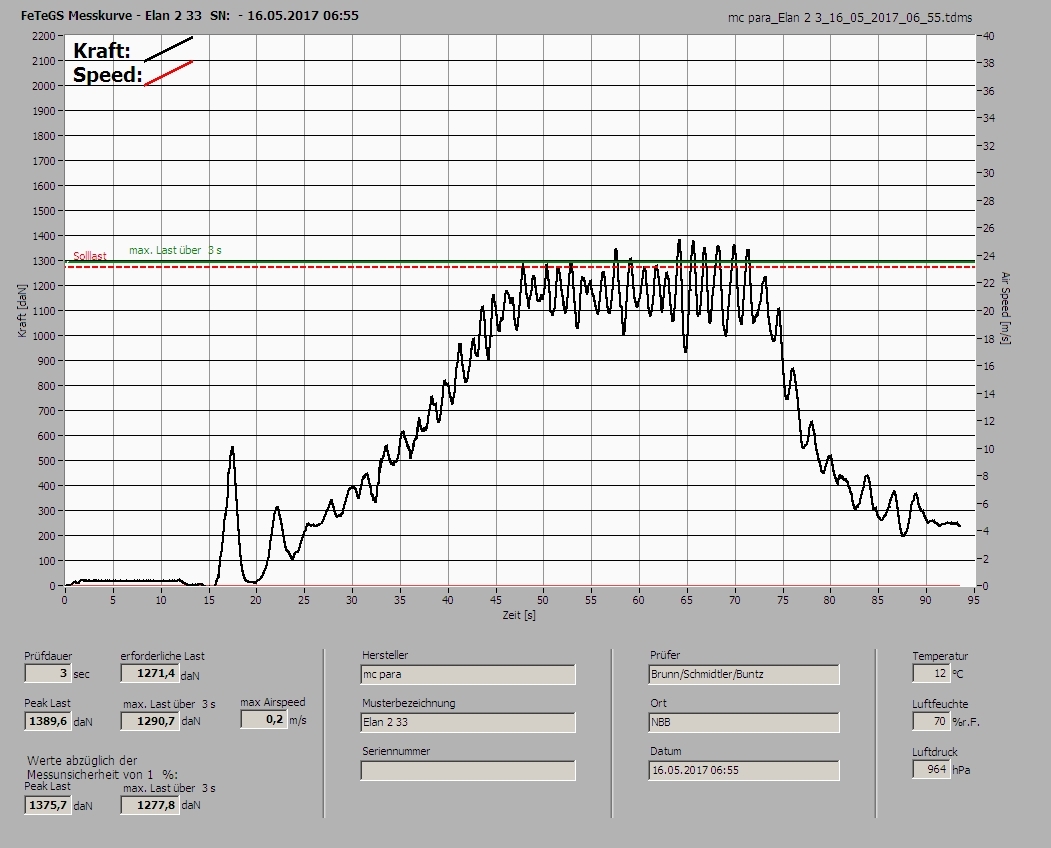The image size is (1051, 848).
Task: Select the erforderliche Last field 1271,4
Action: [x=149, y=673]
